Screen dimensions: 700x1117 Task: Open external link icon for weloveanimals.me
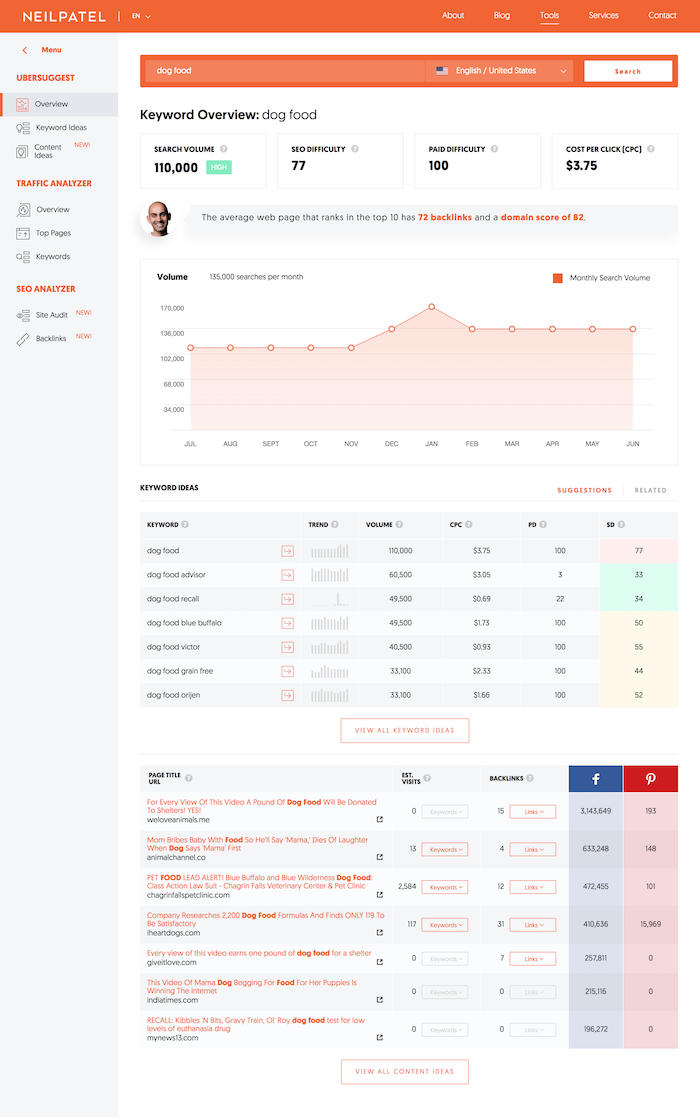tap(379, 819)
